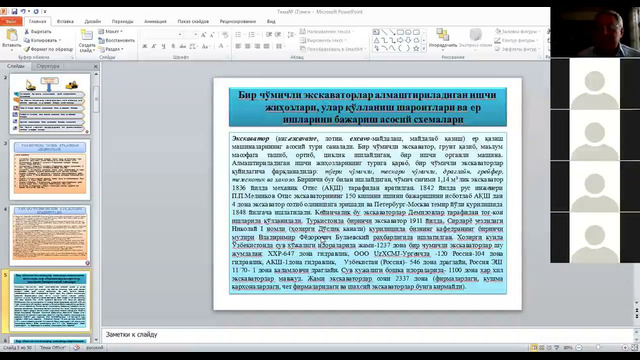640x360 pixels.
Task: Open character spacing options
Action: click(193, 47)
